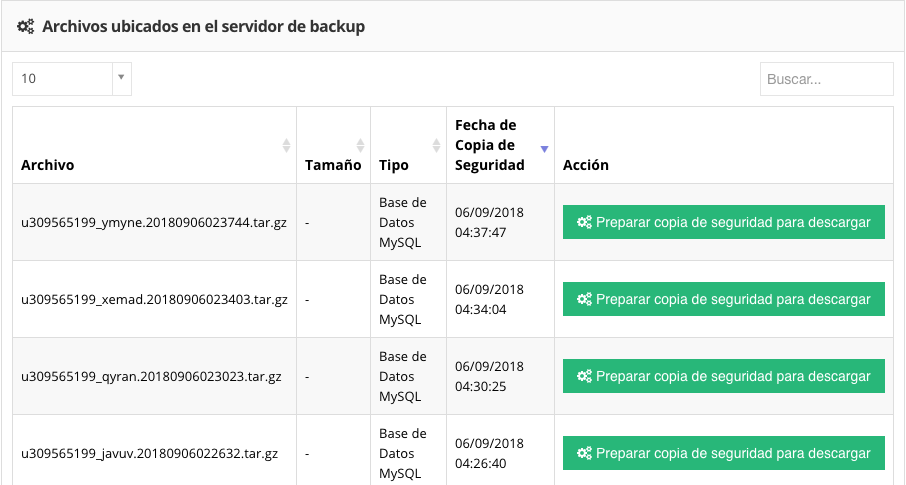Click gears icon in javuv row button

[x=585, y=452]
